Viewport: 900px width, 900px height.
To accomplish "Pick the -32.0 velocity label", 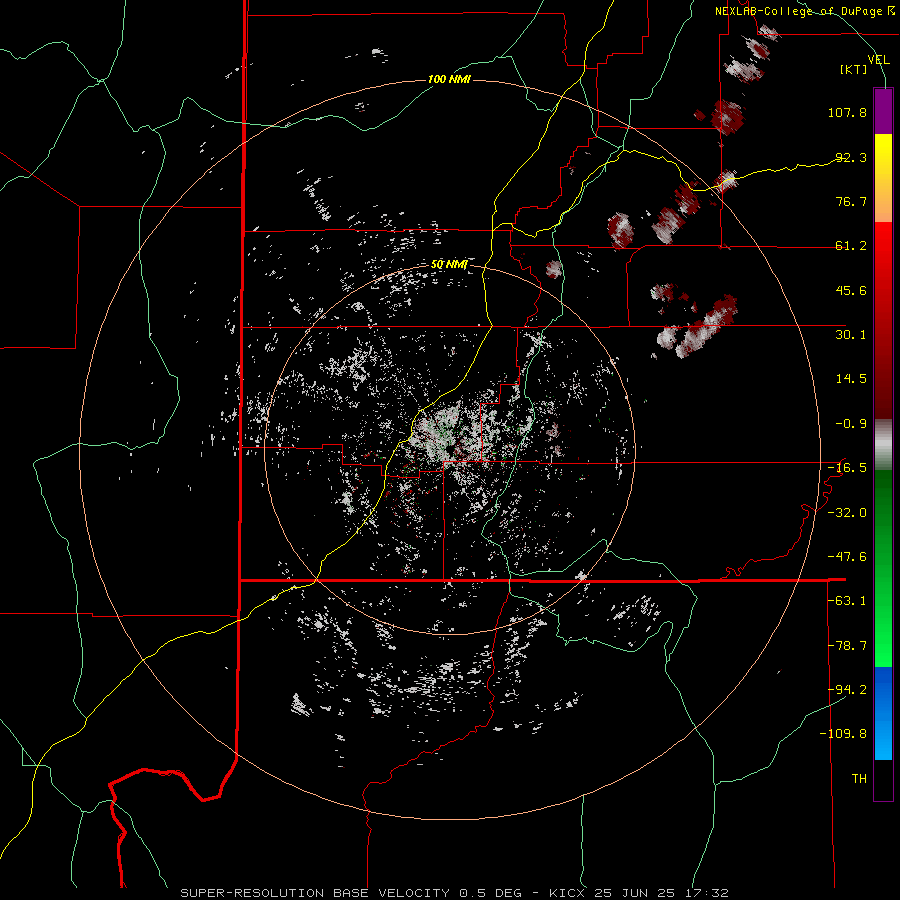I will coord(847,513).
